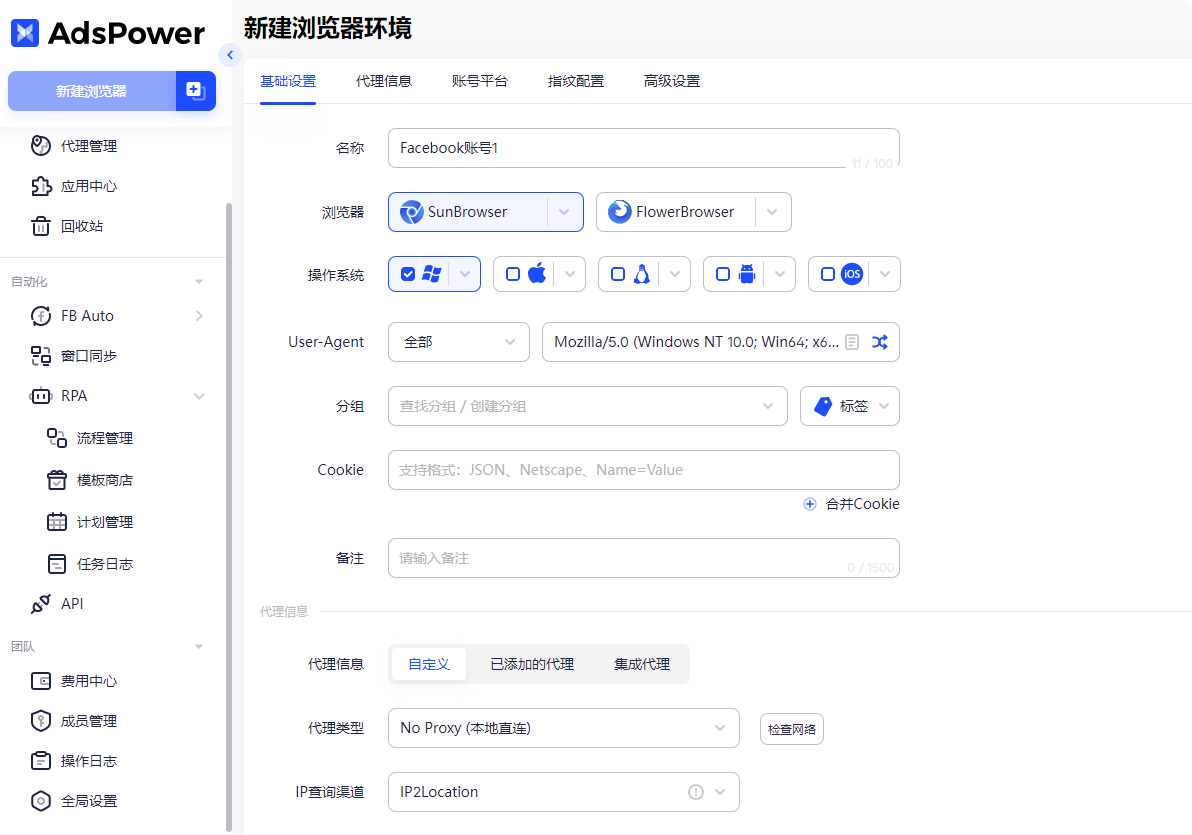Open 应用中心 from the sidebar
Viewport: 1192px width, 835px height.
[74, 186]
